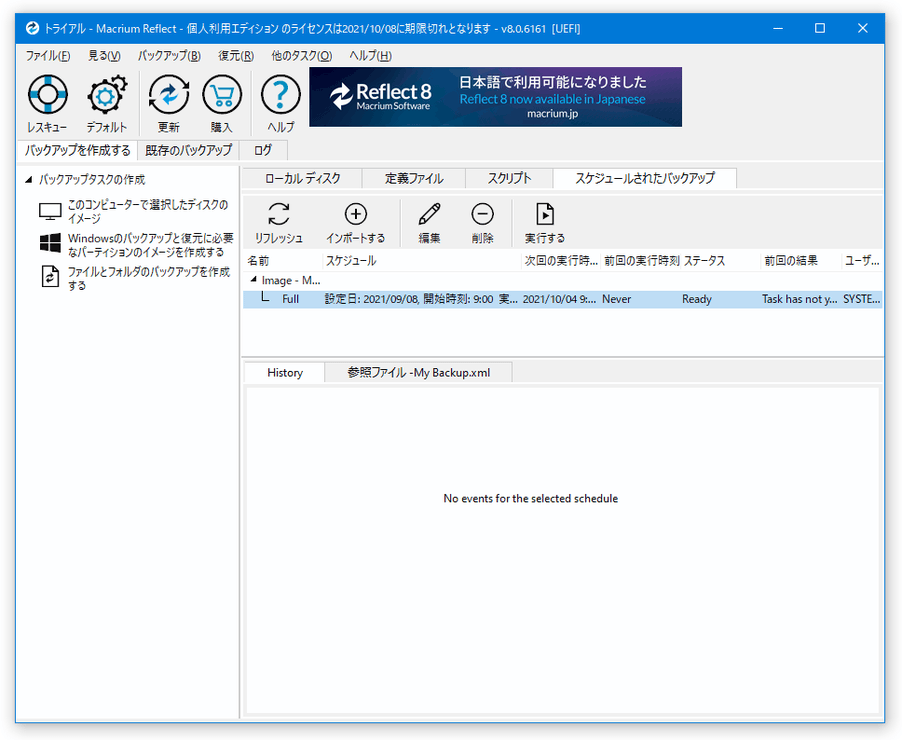Screen dimensions: 902x740
Task: Click the monitor icon for disk image task
Action: click(x=50, y=211)
